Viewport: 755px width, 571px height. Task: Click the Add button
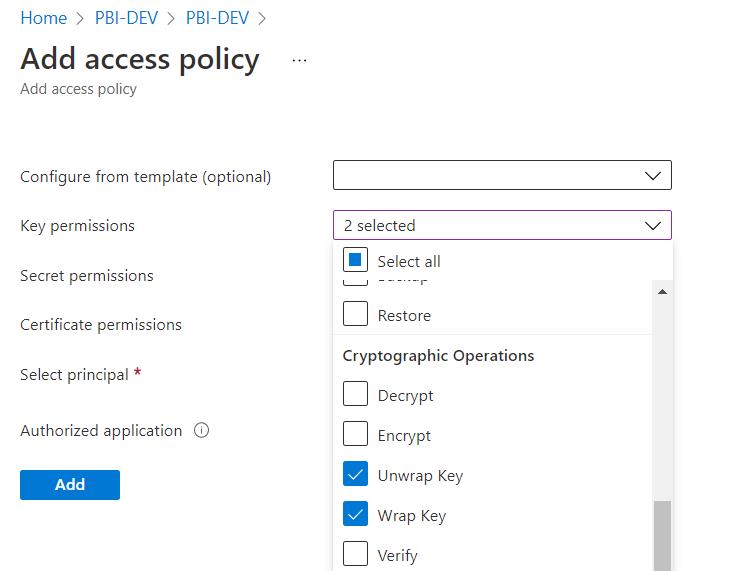[70, 485]
